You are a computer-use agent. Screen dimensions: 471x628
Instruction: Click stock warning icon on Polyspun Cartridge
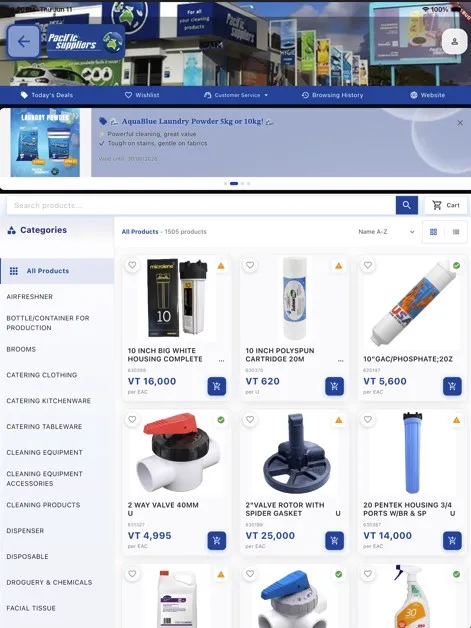coord(339,266)
